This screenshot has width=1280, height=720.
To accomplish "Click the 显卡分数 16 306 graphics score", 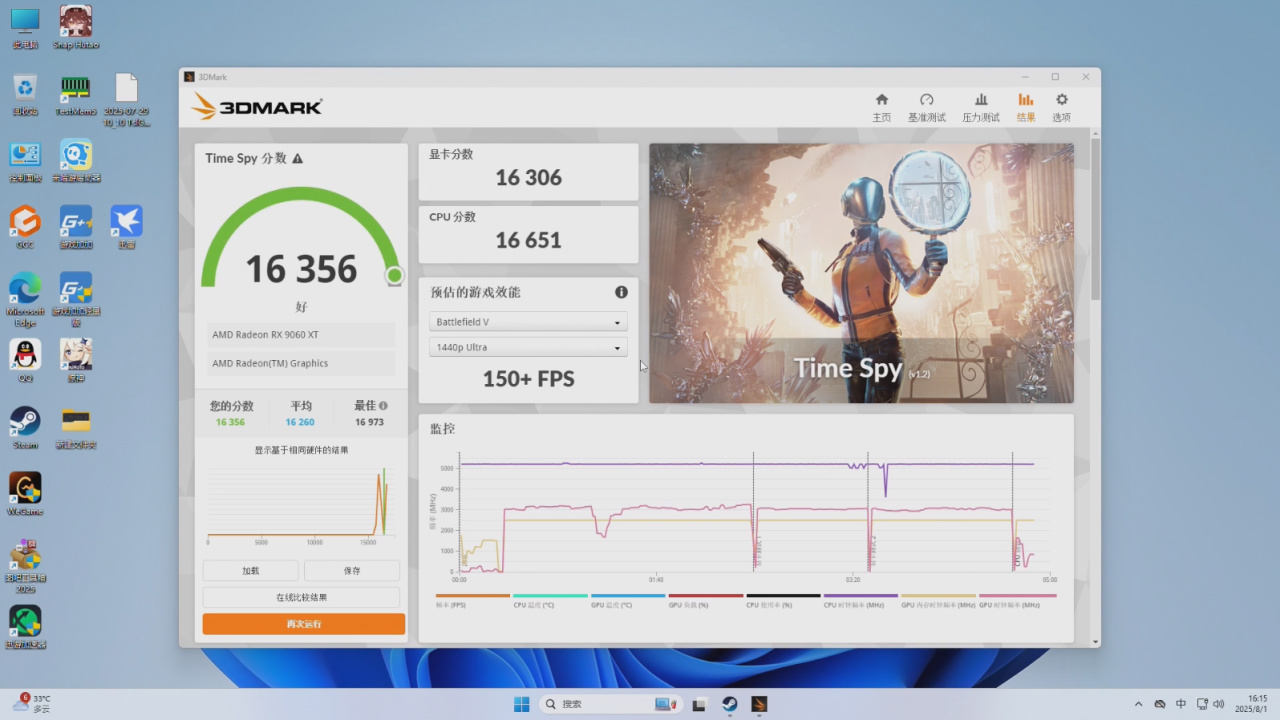I will pyautogui.click(x=528, y=172).
